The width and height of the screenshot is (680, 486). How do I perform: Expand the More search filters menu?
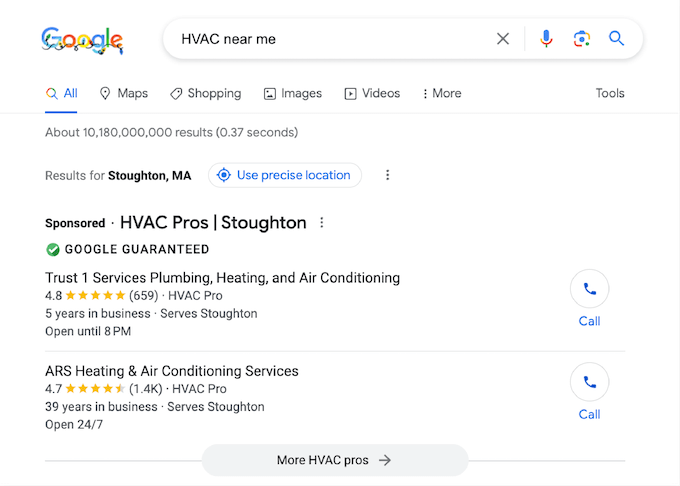coord(441,93)
